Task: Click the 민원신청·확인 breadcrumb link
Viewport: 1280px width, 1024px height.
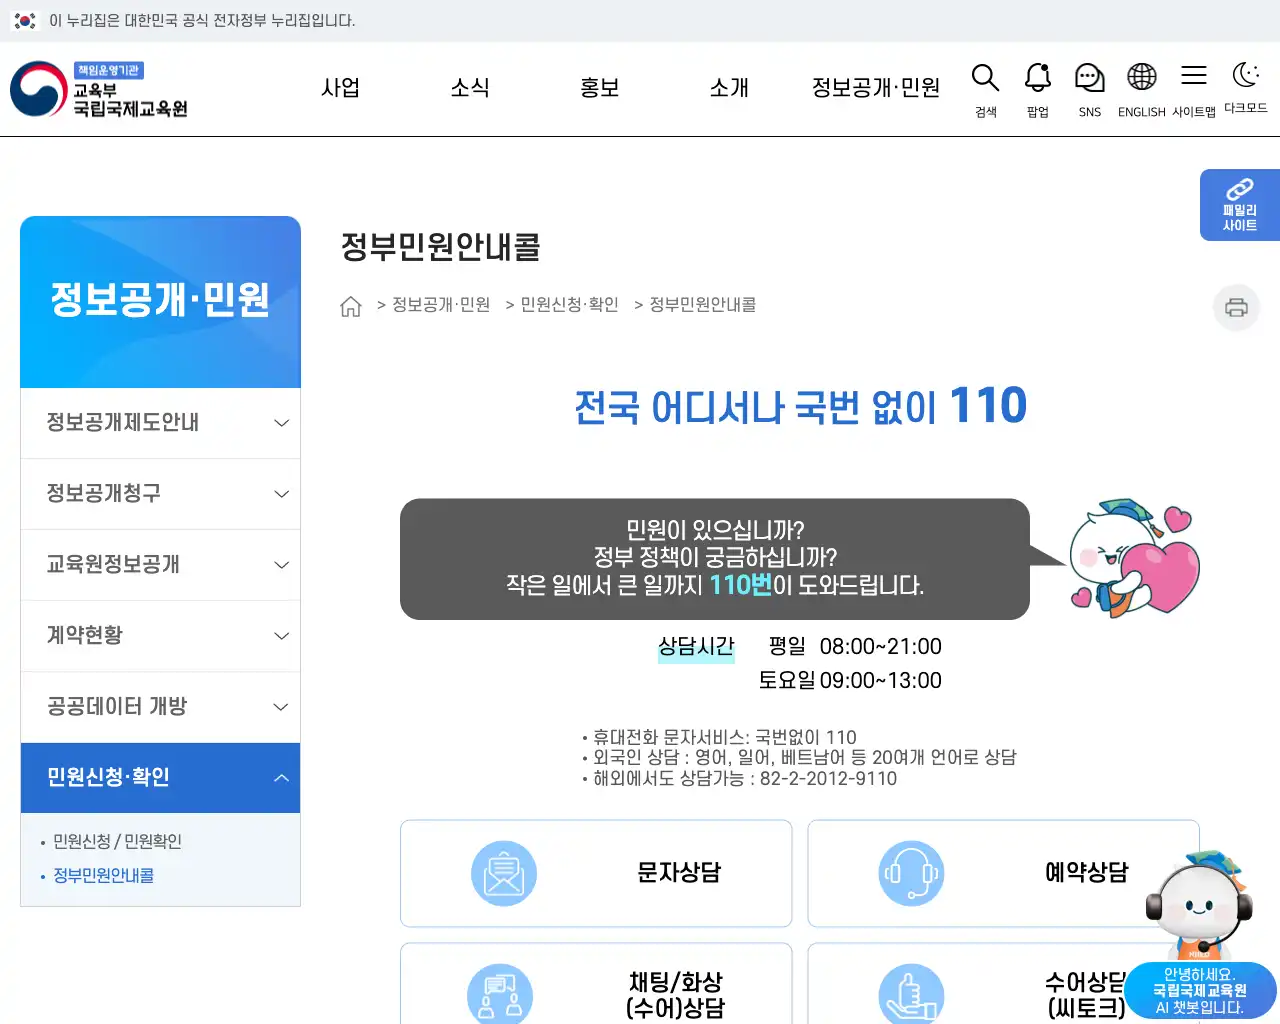Action: 570,305
